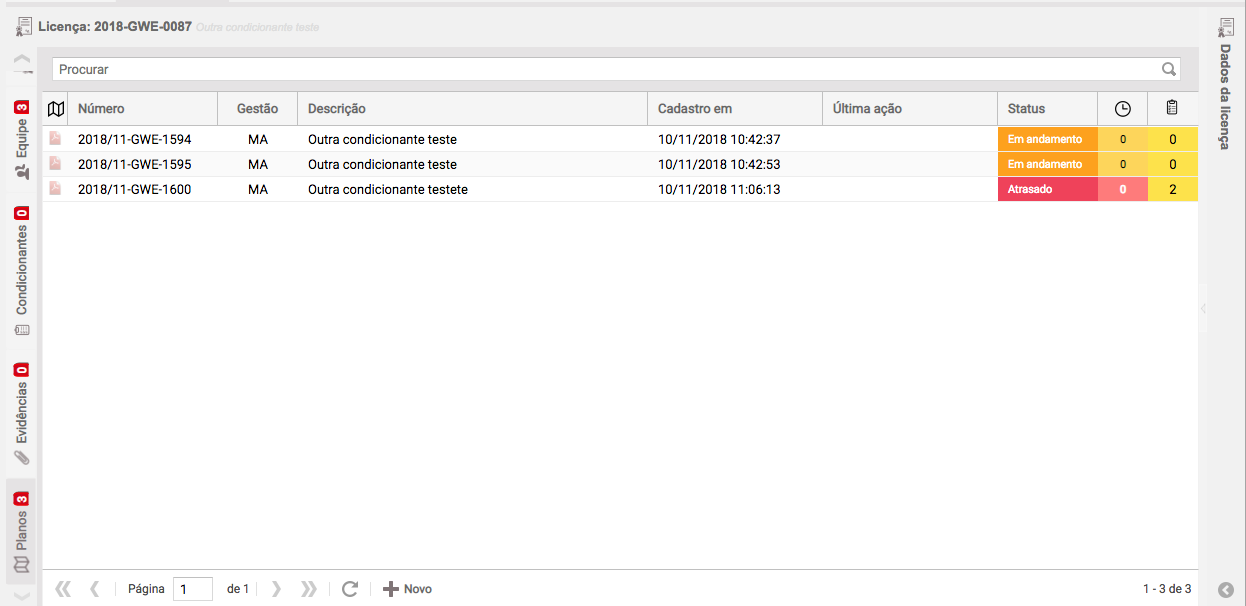Go to previous page arrow
The image size is (1246, 606).
coord(95,589)
